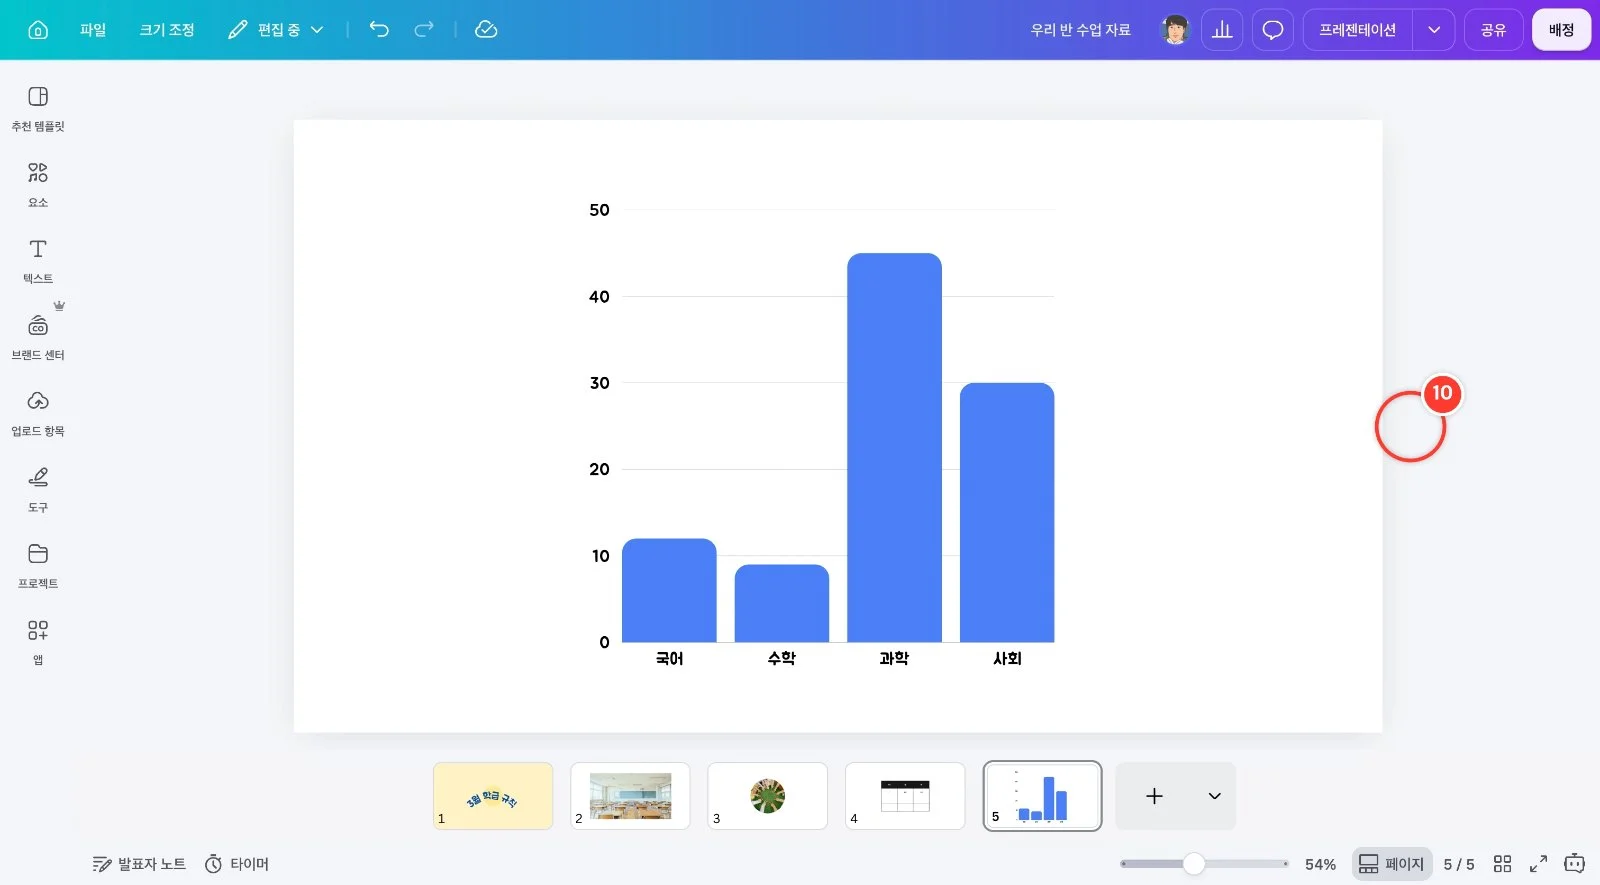This screenshot has height=885, width=1600.
Task: Open the grid view icon
Action: pyautogui.click(x=1502, y=864)
